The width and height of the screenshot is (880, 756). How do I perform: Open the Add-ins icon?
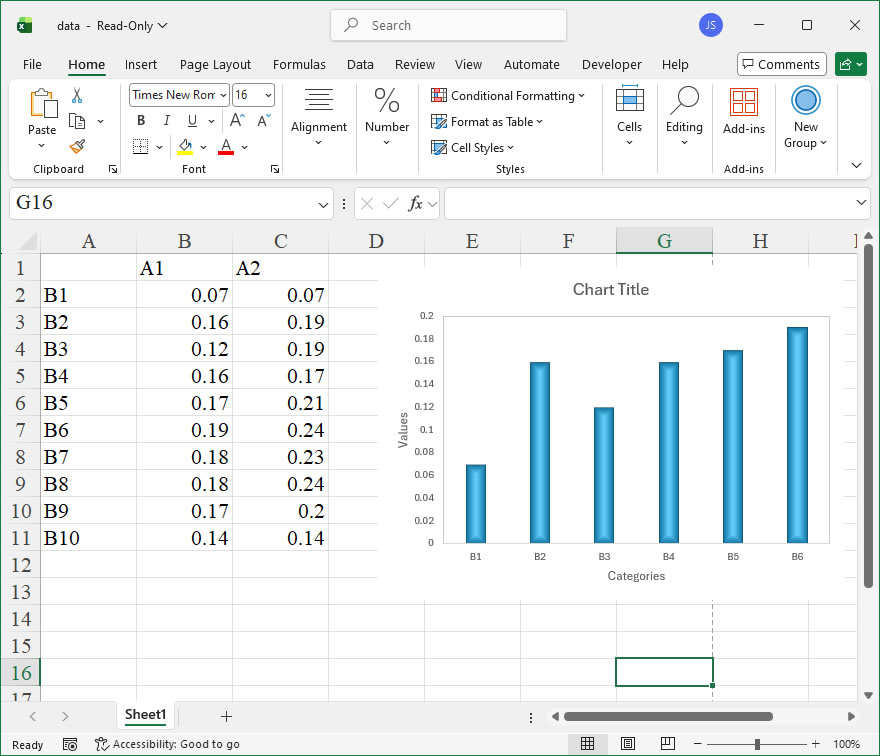(x=743, y=103)
